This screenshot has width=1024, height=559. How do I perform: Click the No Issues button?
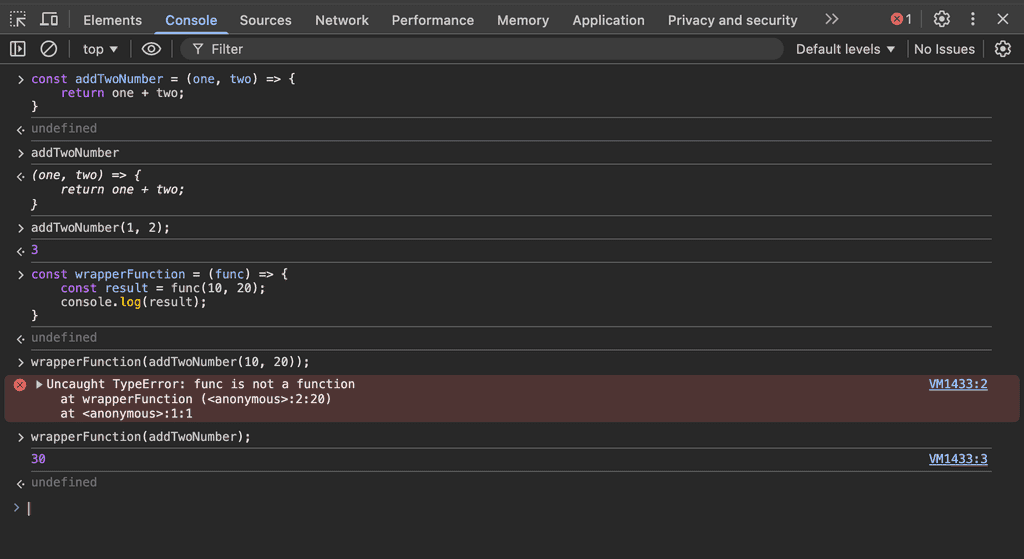point(944,49)
